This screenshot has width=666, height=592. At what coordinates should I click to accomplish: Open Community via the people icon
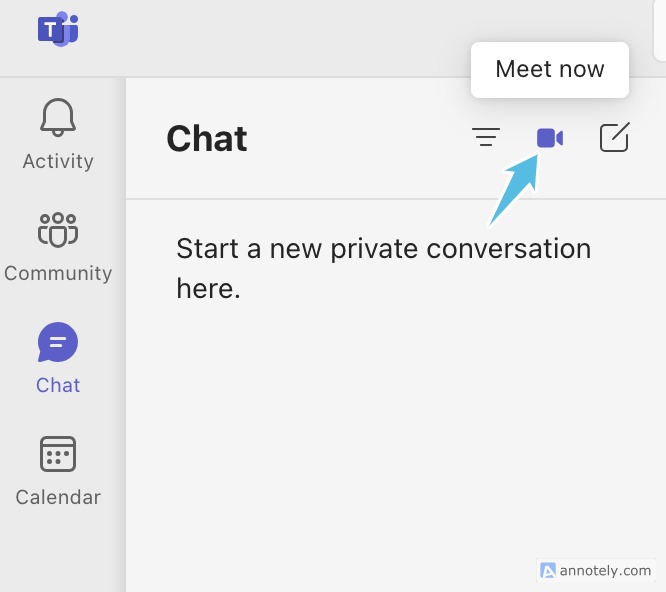58,230
